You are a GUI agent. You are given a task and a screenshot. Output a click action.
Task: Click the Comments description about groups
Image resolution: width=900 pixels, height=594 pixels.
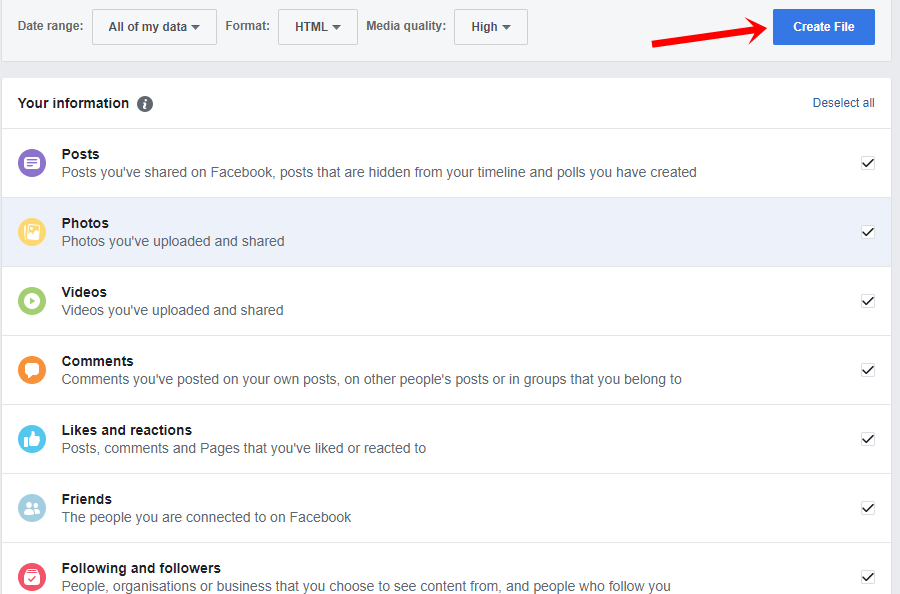click(372, 379)
